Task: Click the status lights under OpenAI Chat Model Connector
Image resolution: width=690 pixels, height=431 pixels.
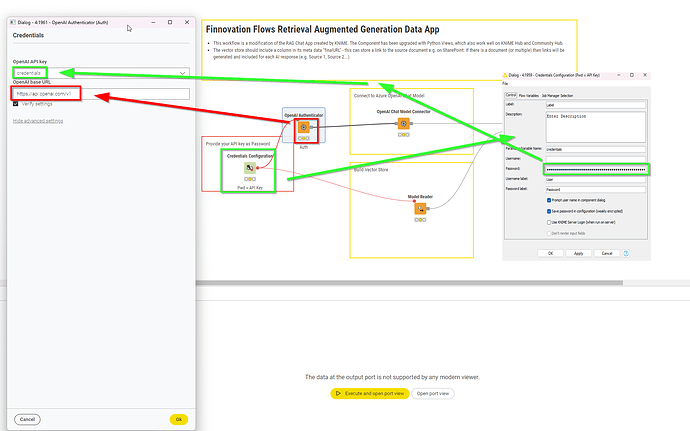Action: (x=404, y=135)
